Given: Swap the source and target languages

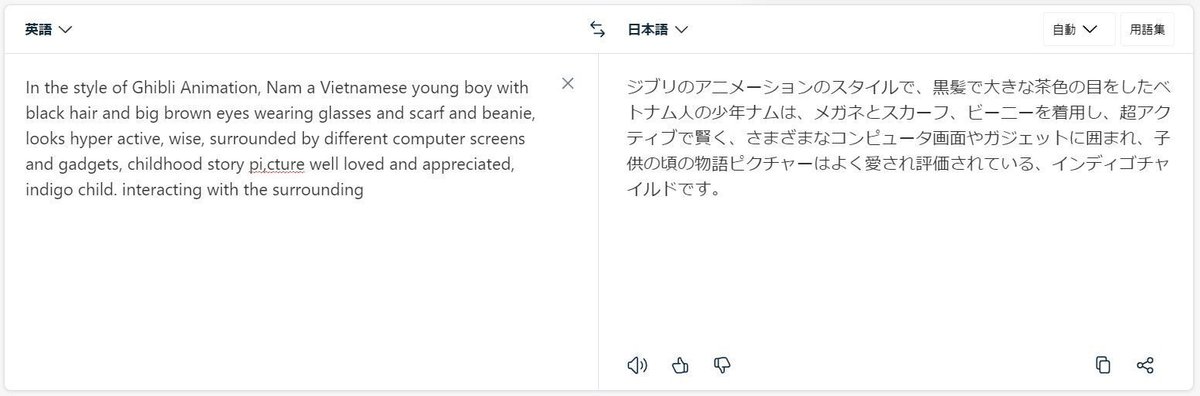Looking at the screenshot, I should (x=597, y=29).
